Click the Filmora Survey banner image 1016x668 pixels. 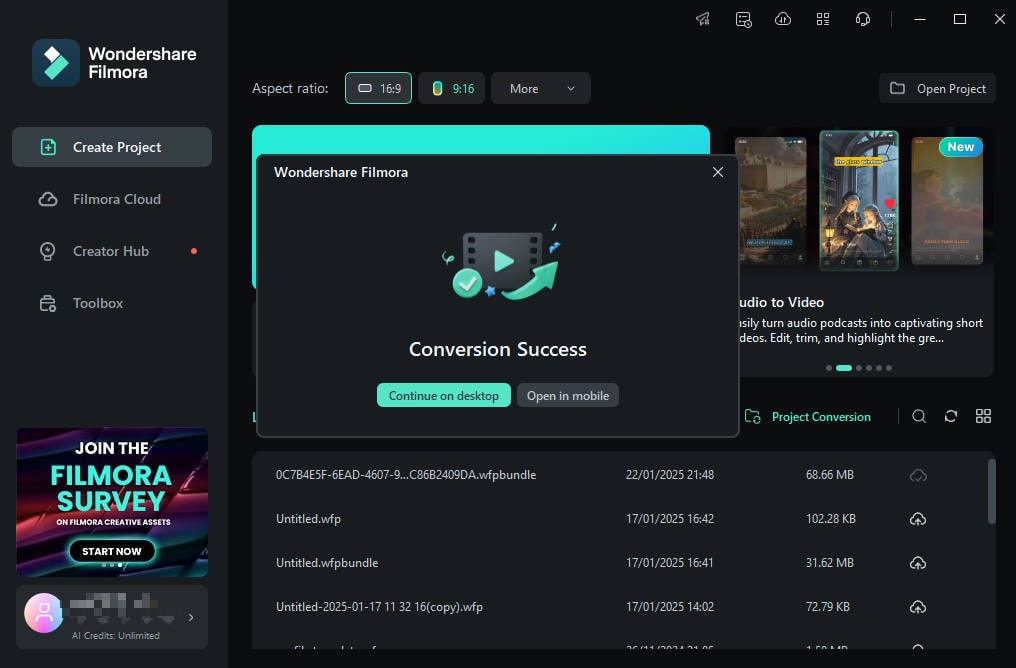click(x=112, y=502)
